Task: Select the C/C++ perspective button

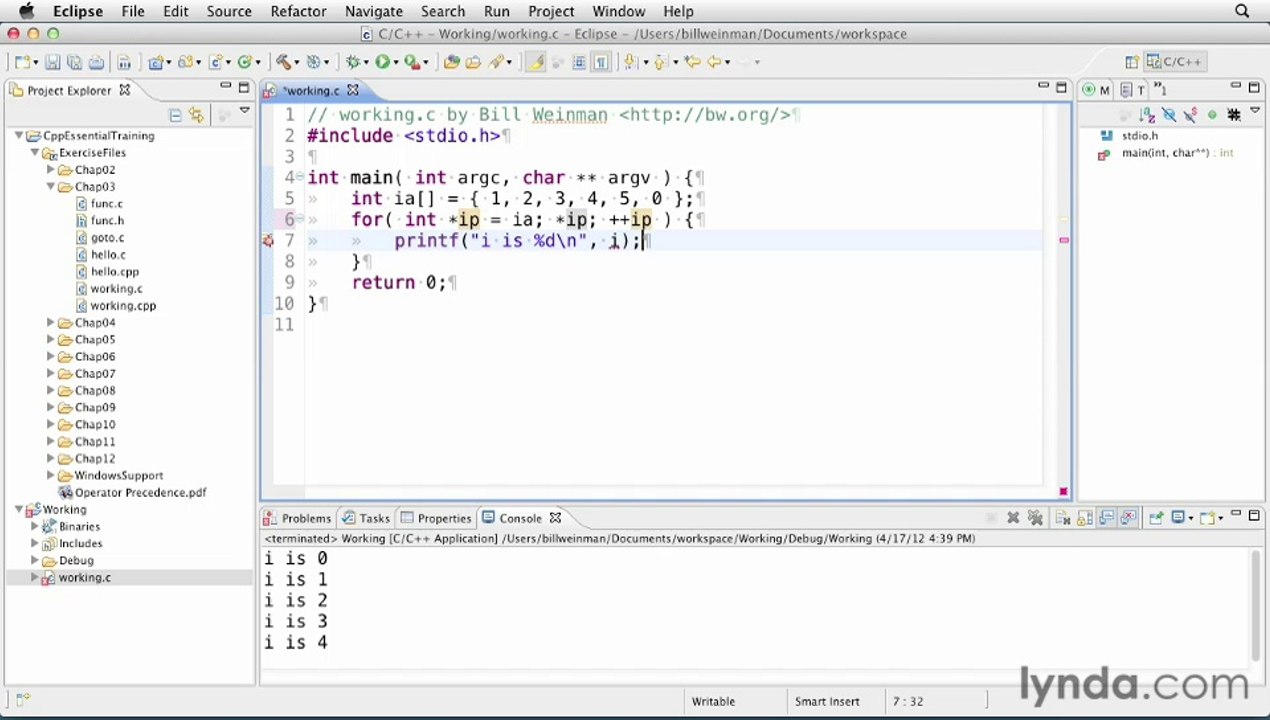Action: [x=1174, y=62]
